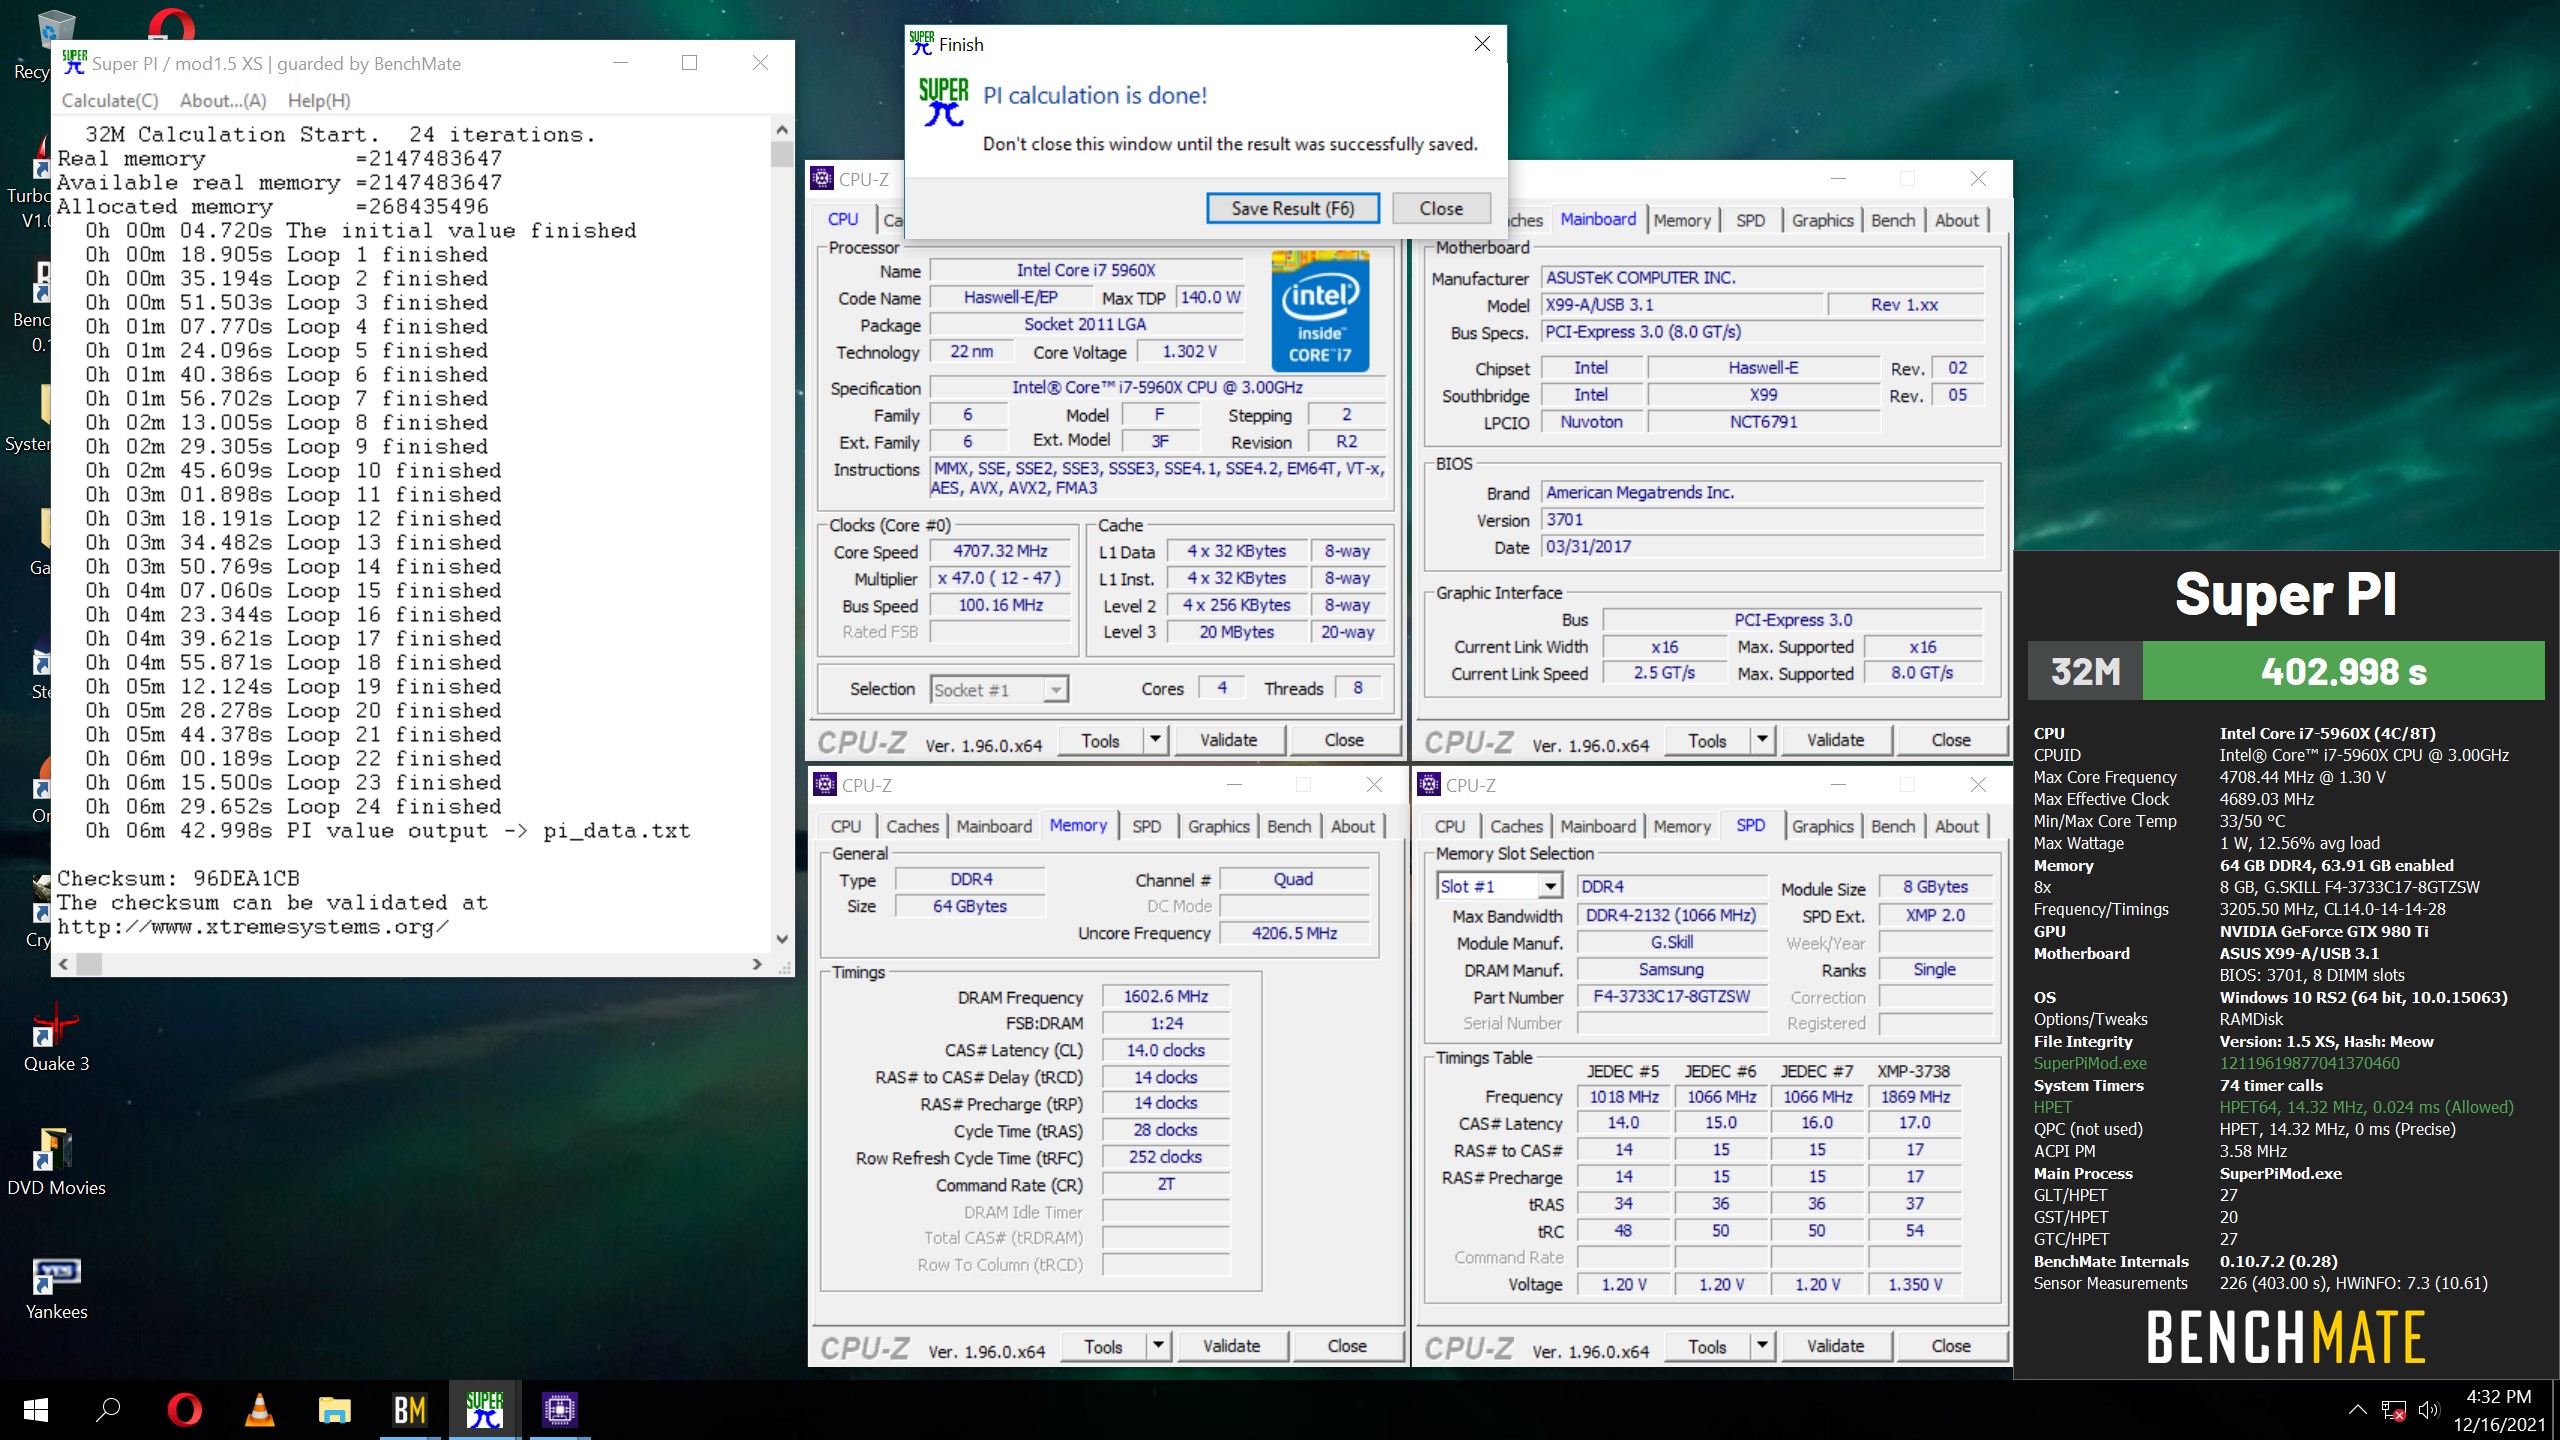Switch to Bench tab in mainboard window
2560x1440 pixels.
[1893, 220]
